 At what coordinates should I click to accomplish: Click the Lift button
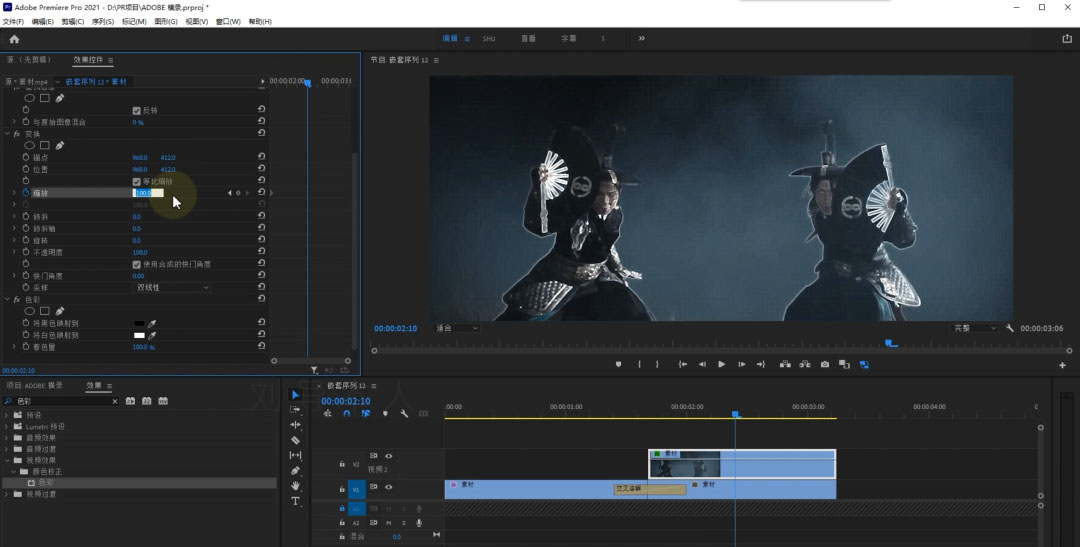[785, 364]
